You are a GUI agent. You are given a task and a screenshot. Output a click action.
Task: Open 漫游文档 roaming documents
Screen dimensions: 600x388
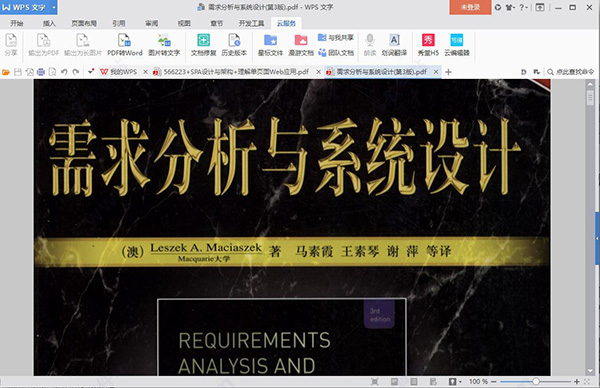[301, 45]
